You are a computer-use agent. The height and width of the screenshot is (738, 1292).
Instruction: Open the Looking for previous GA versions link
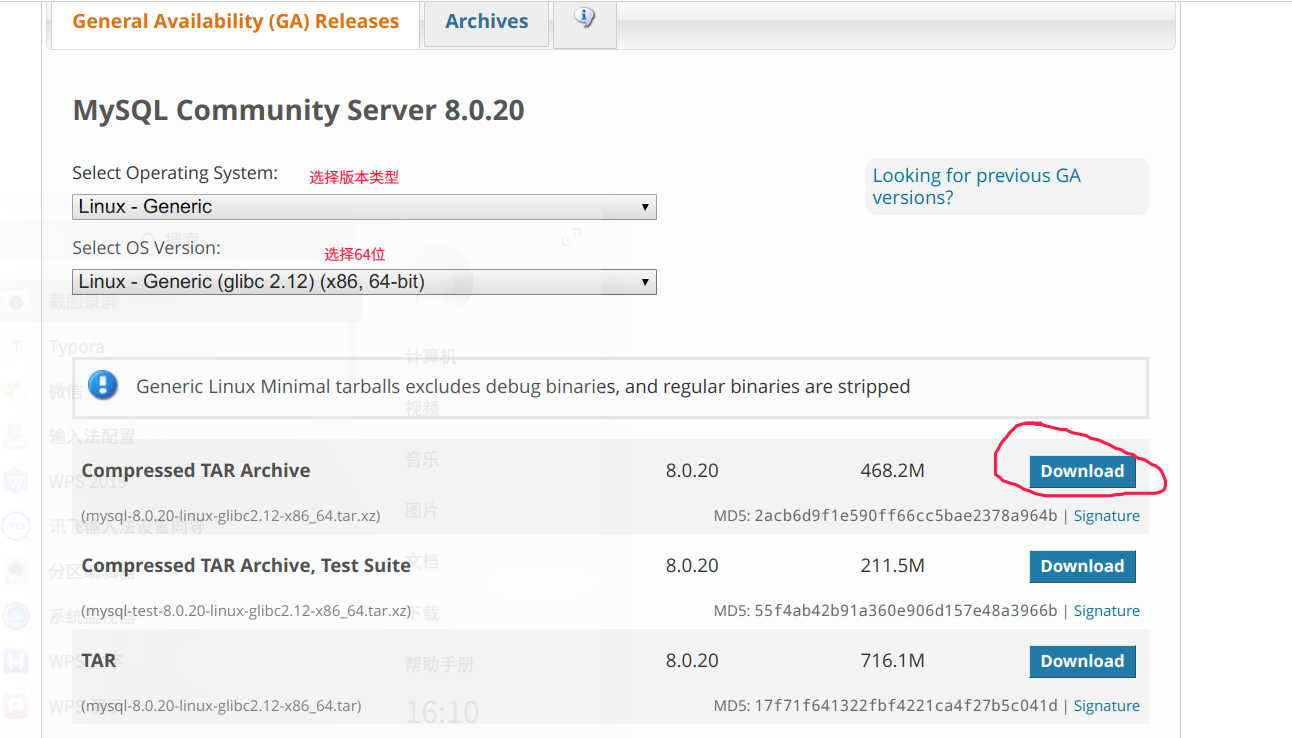(x=976, y=186)
